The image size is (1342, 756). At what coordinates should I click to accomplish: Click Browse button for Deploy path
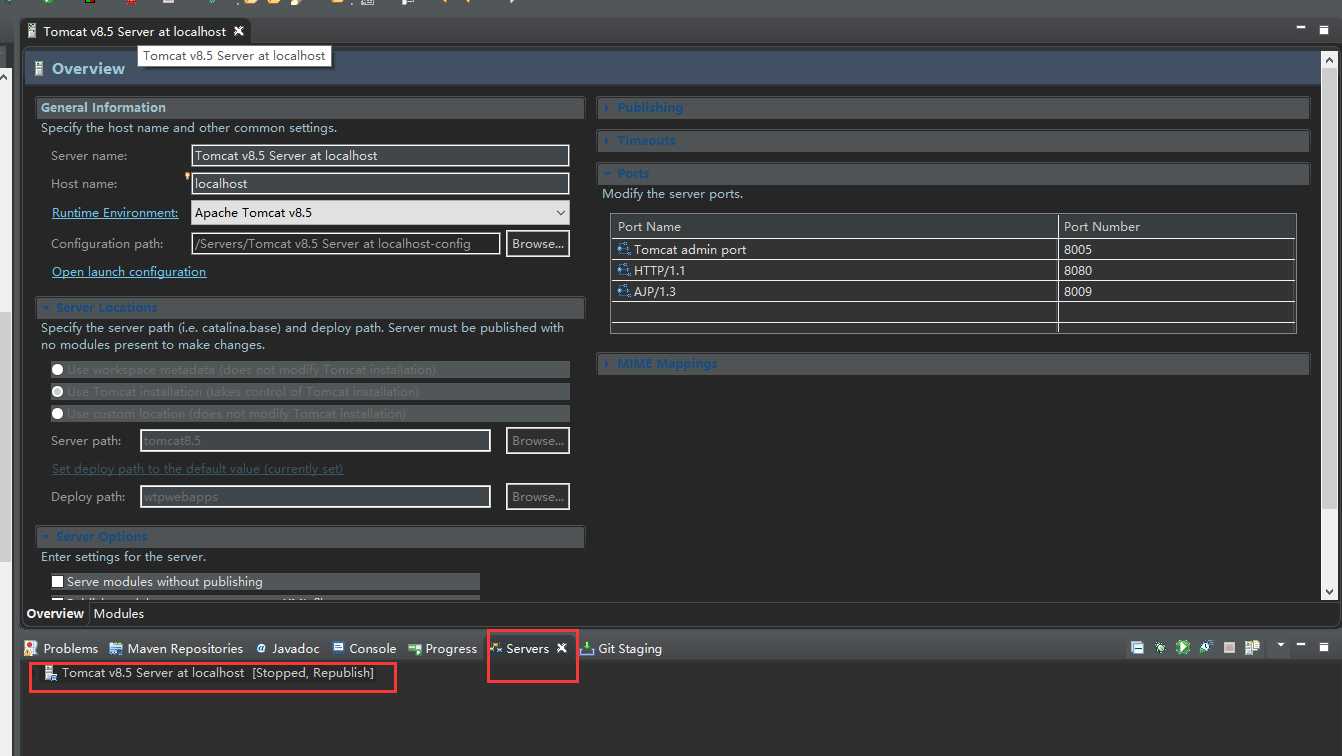click(538, 496)
